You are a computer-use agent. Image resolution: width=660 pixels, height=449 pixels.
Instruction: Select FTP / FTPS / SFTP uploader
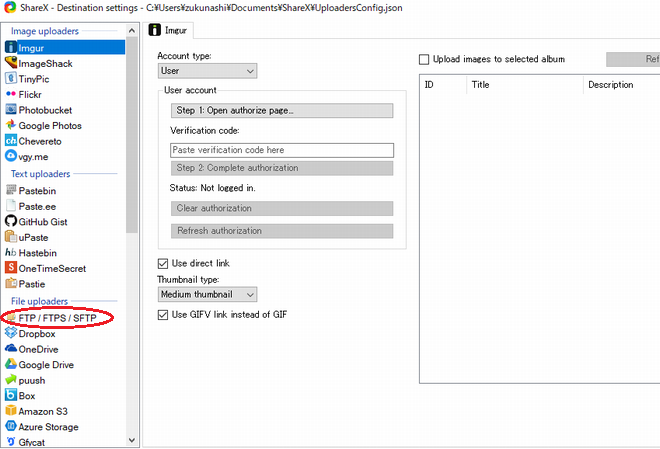click(x=57, y=318)
